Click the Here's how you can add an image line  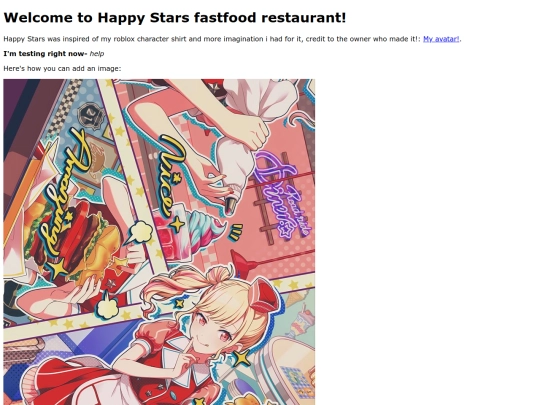tap(62, 69)
